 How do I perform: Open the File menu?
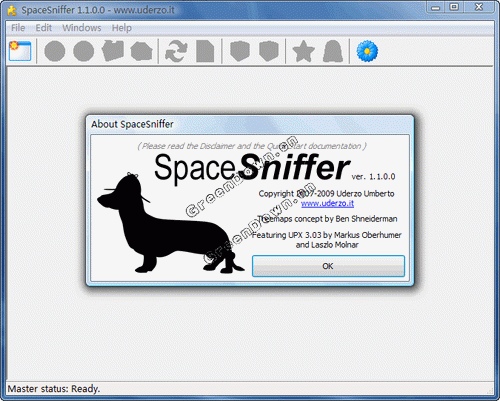18,28
